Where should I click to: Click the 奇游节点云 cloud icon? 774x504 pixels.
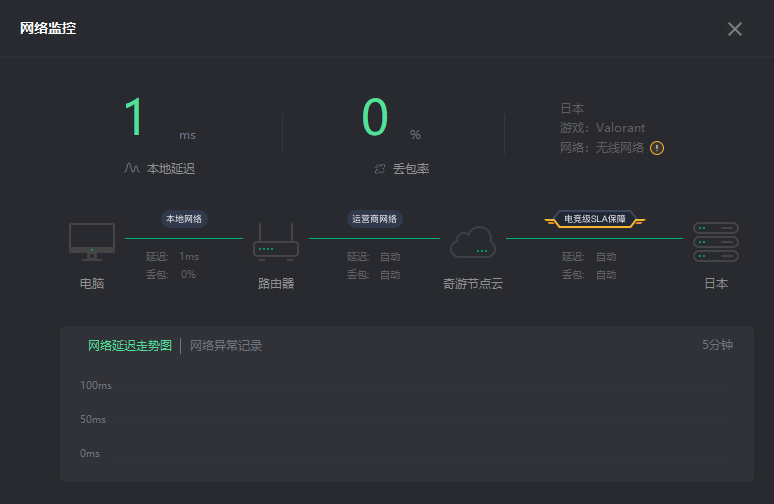(473, 242)
